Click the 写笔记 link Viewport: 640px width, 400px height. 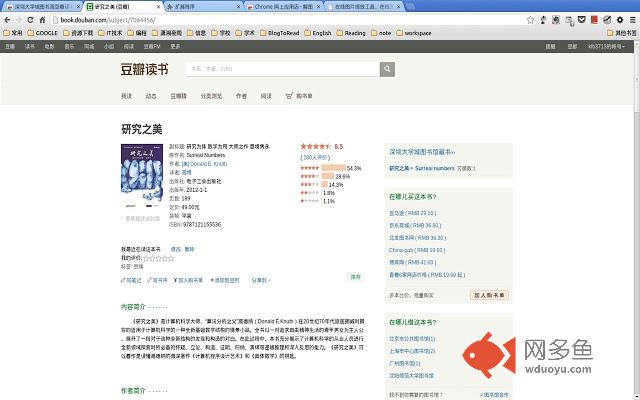(131, 280)
